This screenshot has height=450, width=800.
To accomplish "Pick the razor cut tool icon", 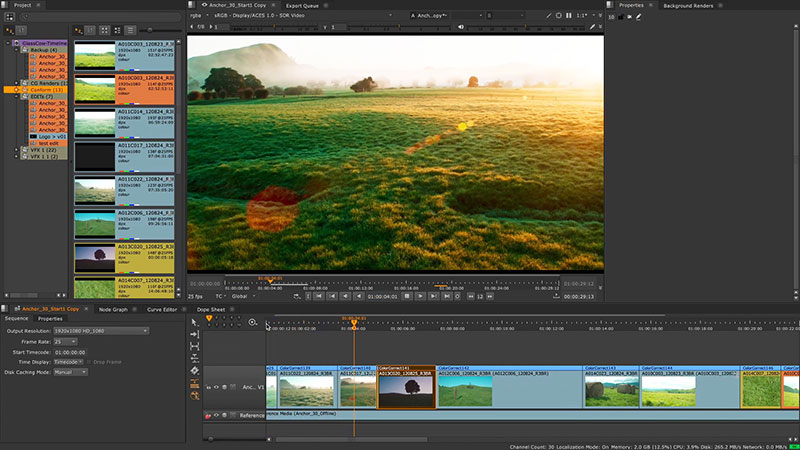I will [x=194, y=370].
